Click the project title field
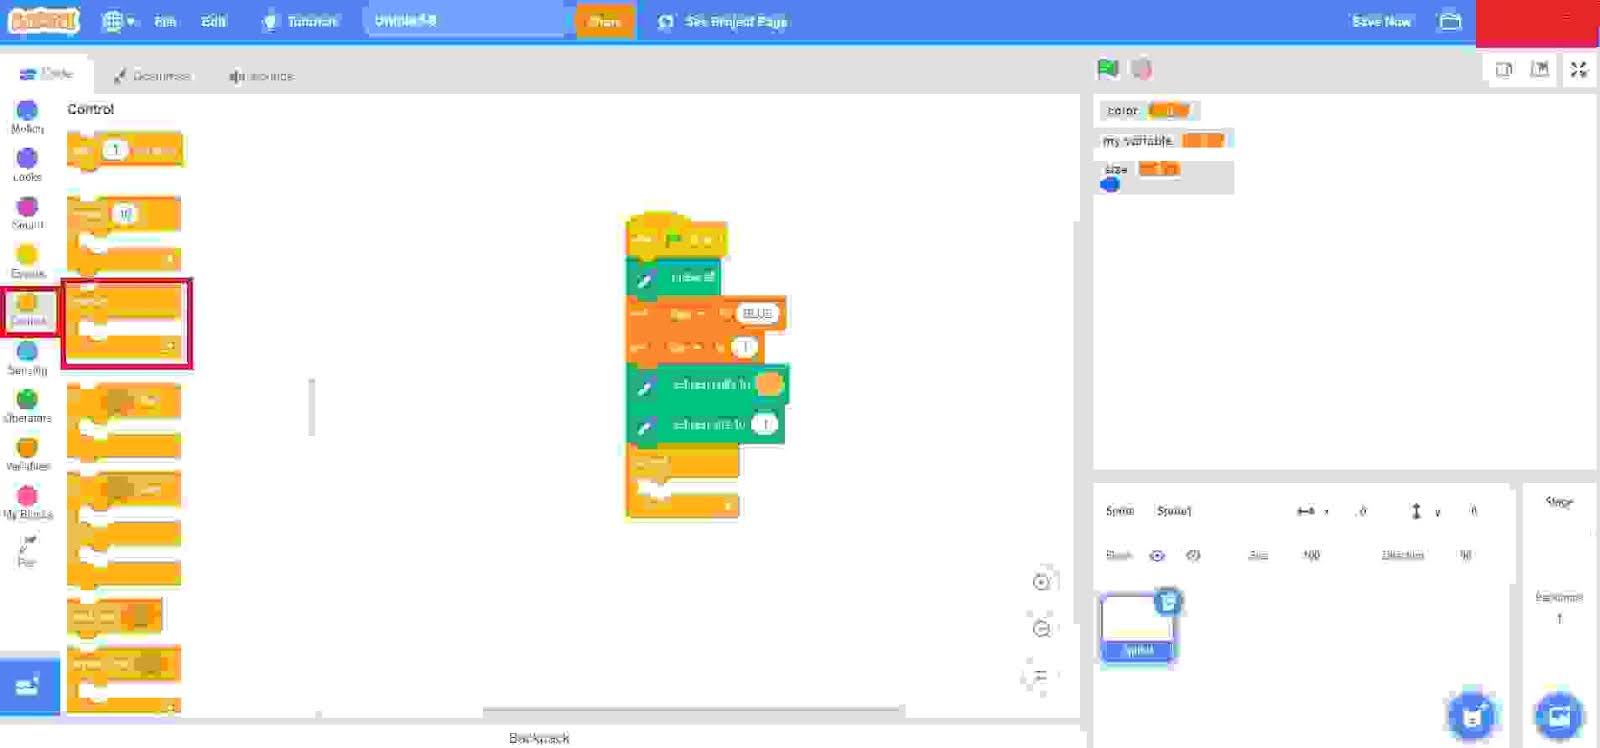This screenshot has width=1600, height=748. point(466,20)
